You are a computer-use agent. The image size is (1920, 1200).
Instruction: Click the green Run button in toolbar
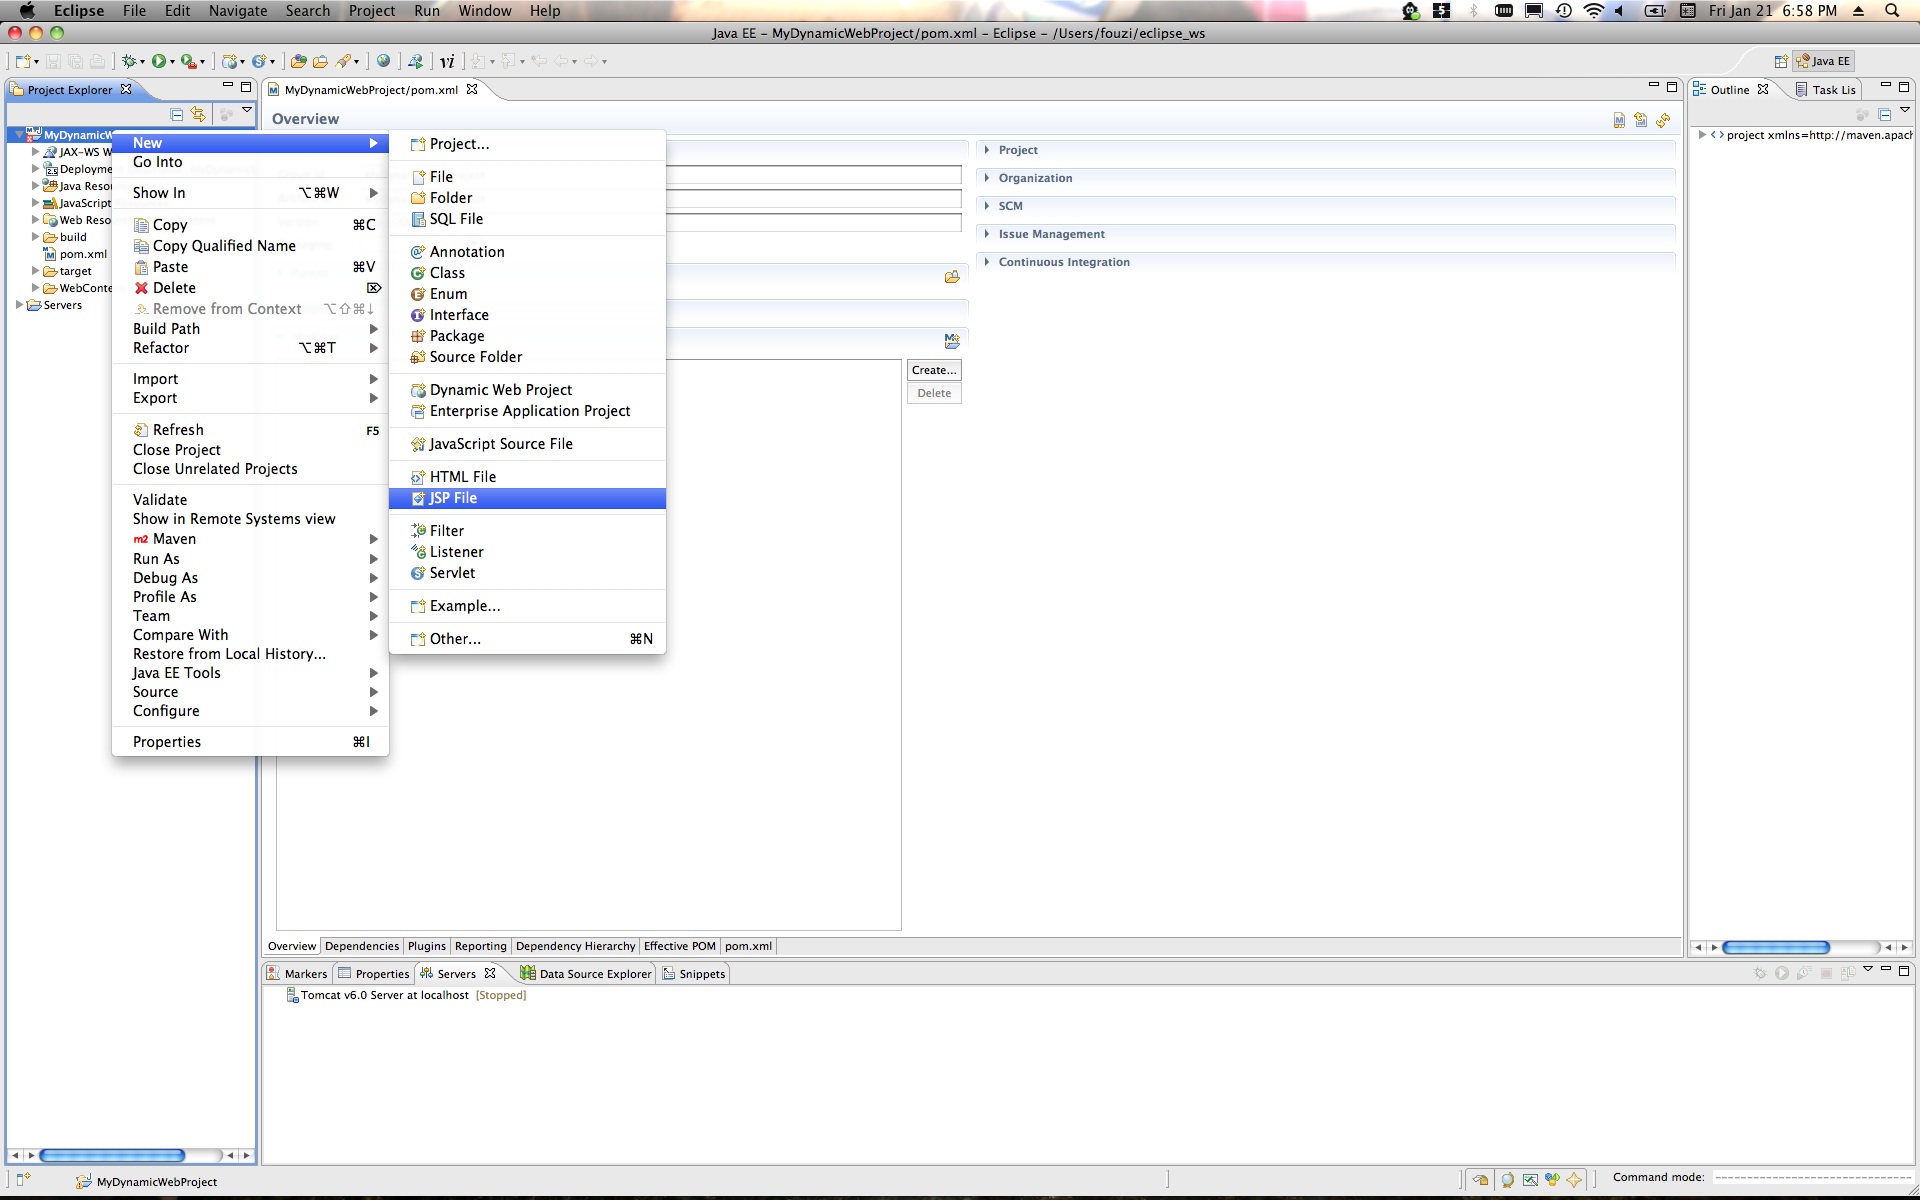tap(159, 61)
